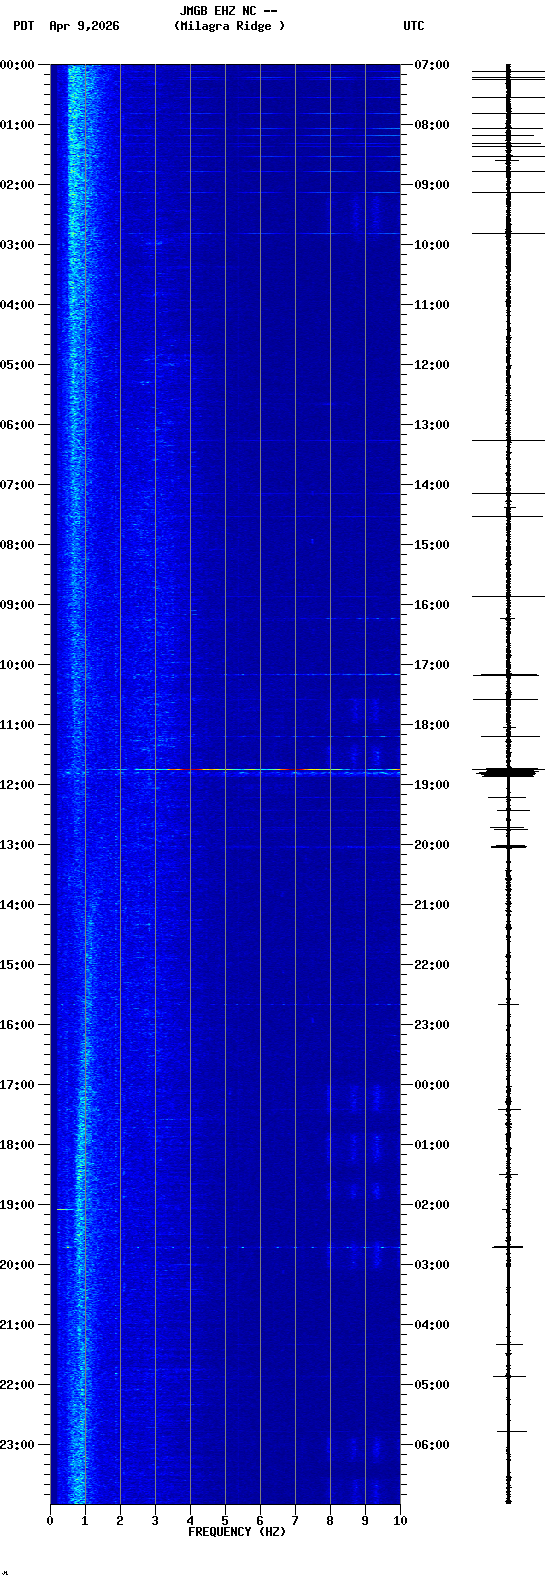Screen dimensions: 552x1584
Task: Click the date "Apr 9,2026"
Action: [x=84, y=26]
